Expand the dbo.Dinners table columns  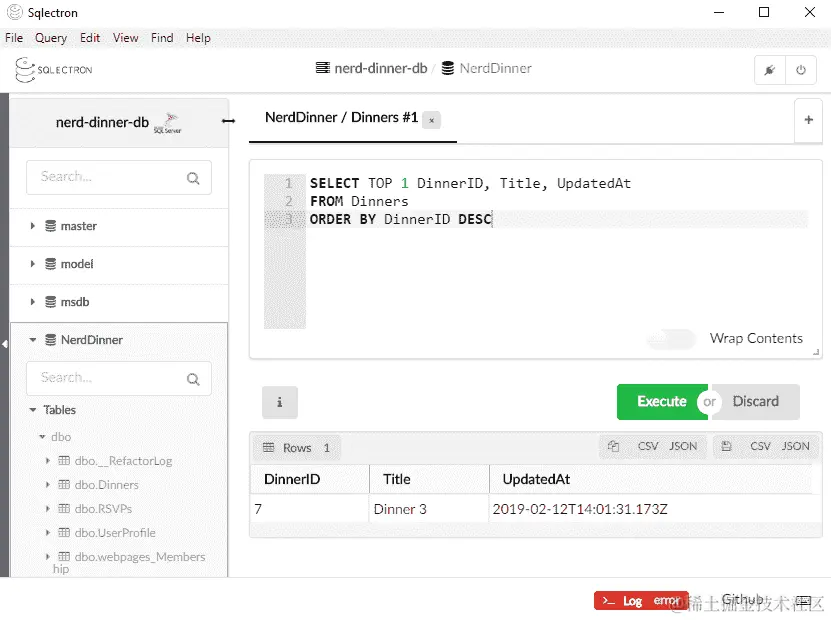[48, 485]
